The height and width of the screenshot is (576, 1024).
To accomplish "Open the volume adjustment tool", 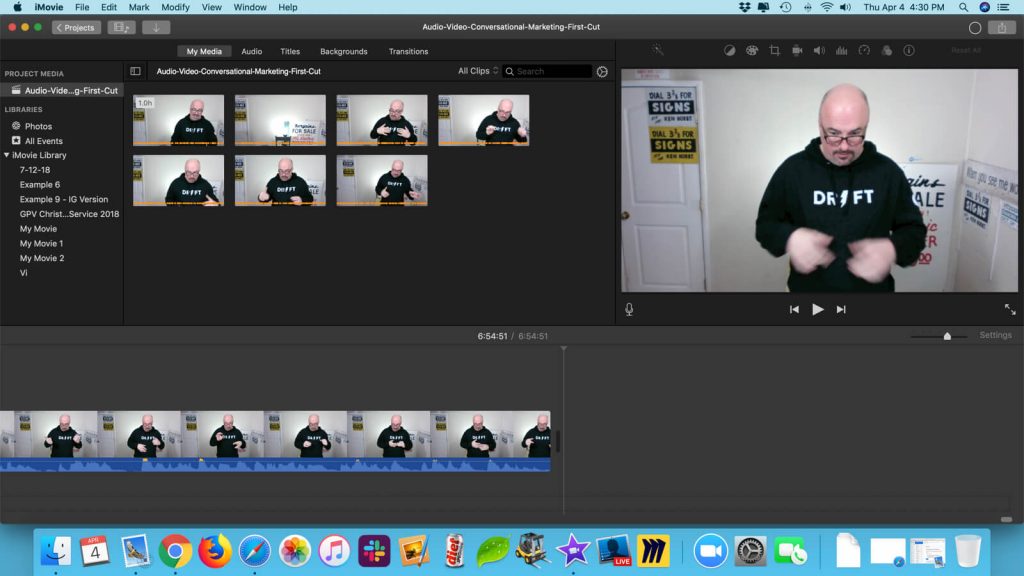I will tap(819, 50).
